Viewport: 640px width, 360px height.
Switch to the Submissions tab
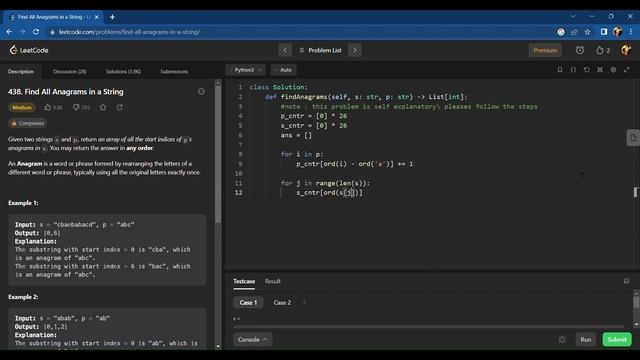[174, 71]
